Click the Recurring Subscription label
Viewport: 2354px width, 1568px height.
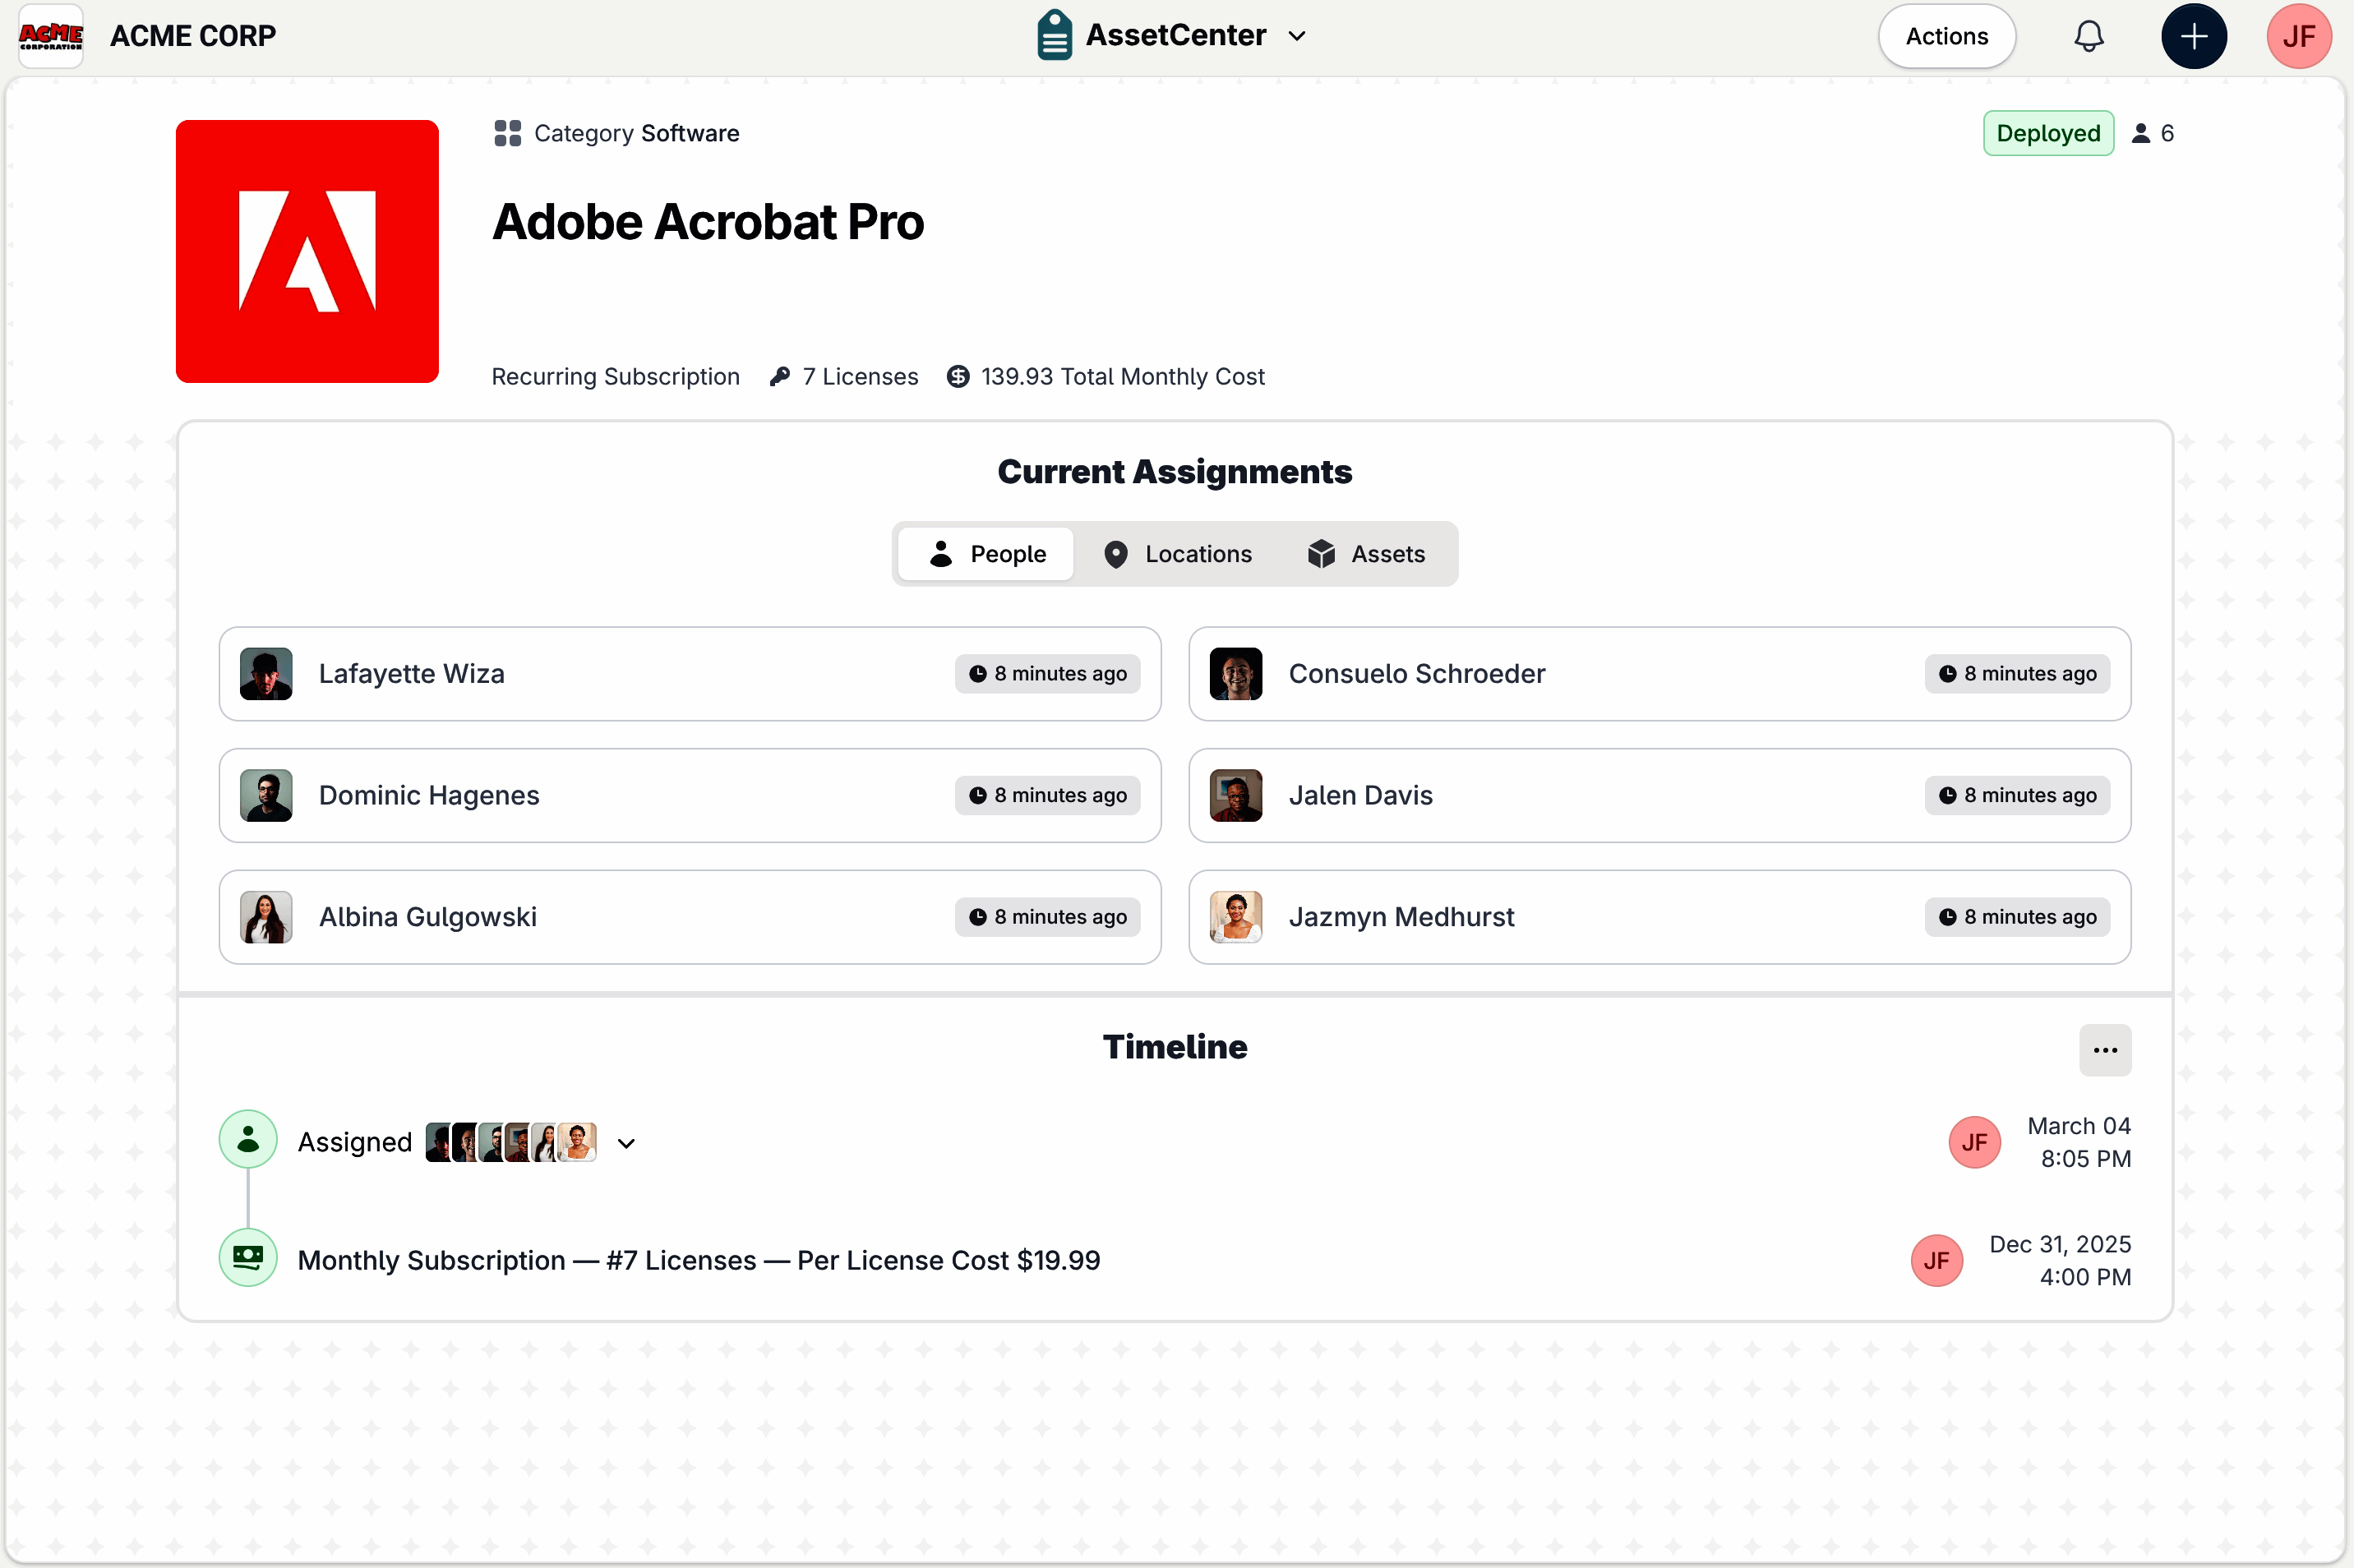616,376
